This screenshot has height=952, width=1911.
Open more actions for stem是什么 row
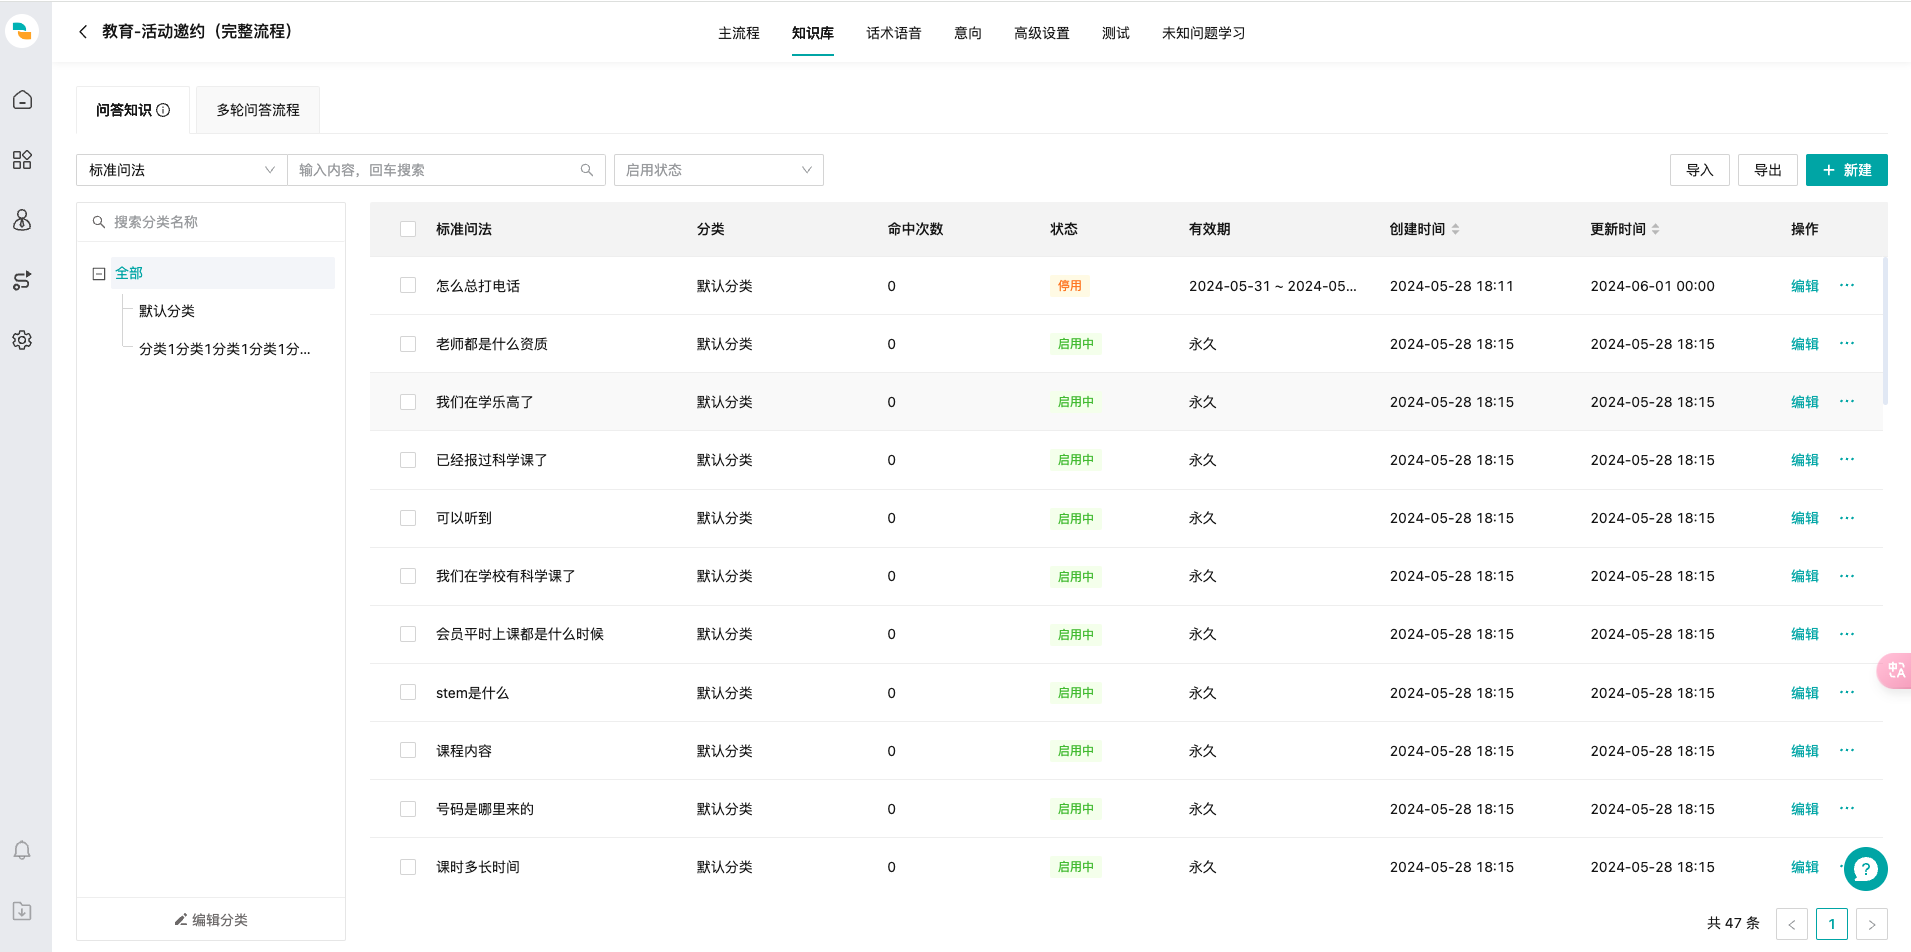pyautogui.click(x=1847, y=692)
